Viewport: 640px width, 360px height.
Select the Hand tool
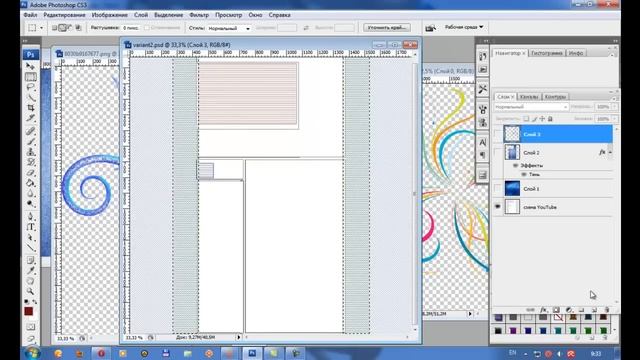tap(31, 281)
